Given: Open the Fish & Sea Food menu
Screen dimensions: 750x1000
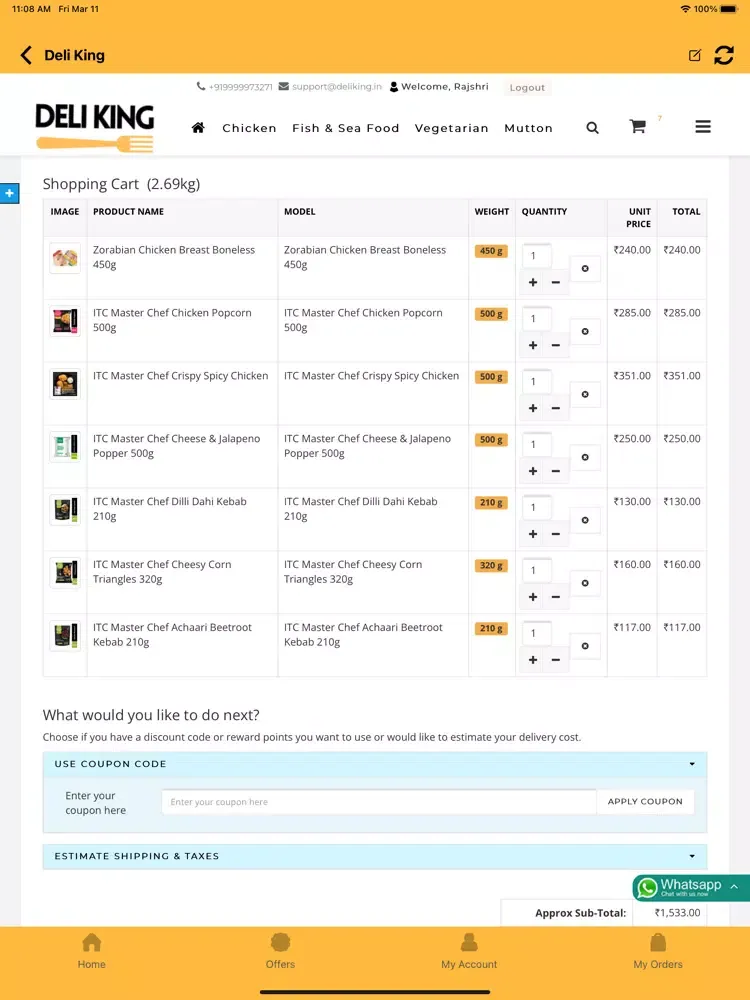Looking at the screenshot, I should [x=346, y=128].
